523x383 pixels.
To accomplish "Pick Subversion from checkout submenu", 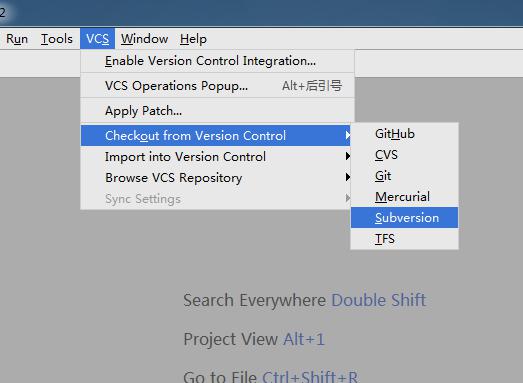I will [404, 218].
